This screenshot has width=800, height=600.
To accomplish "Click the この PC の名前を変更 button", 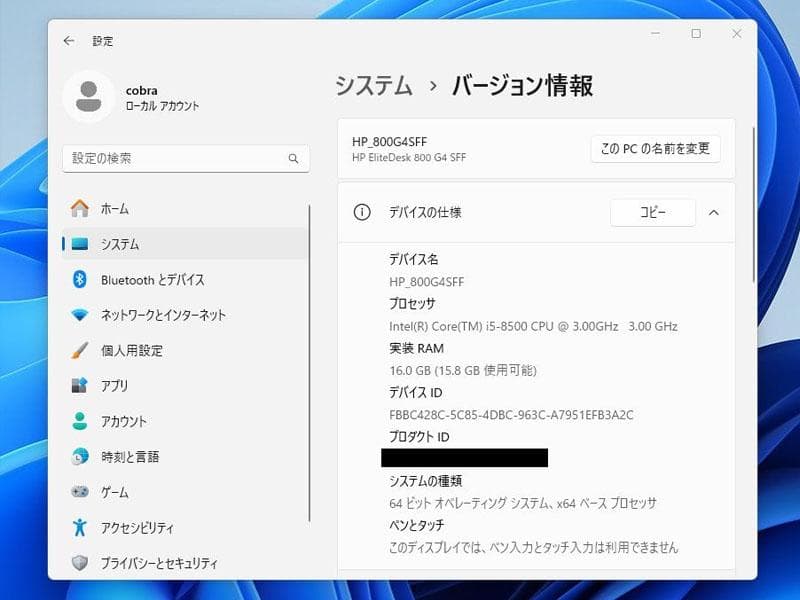I will [655, 149].
